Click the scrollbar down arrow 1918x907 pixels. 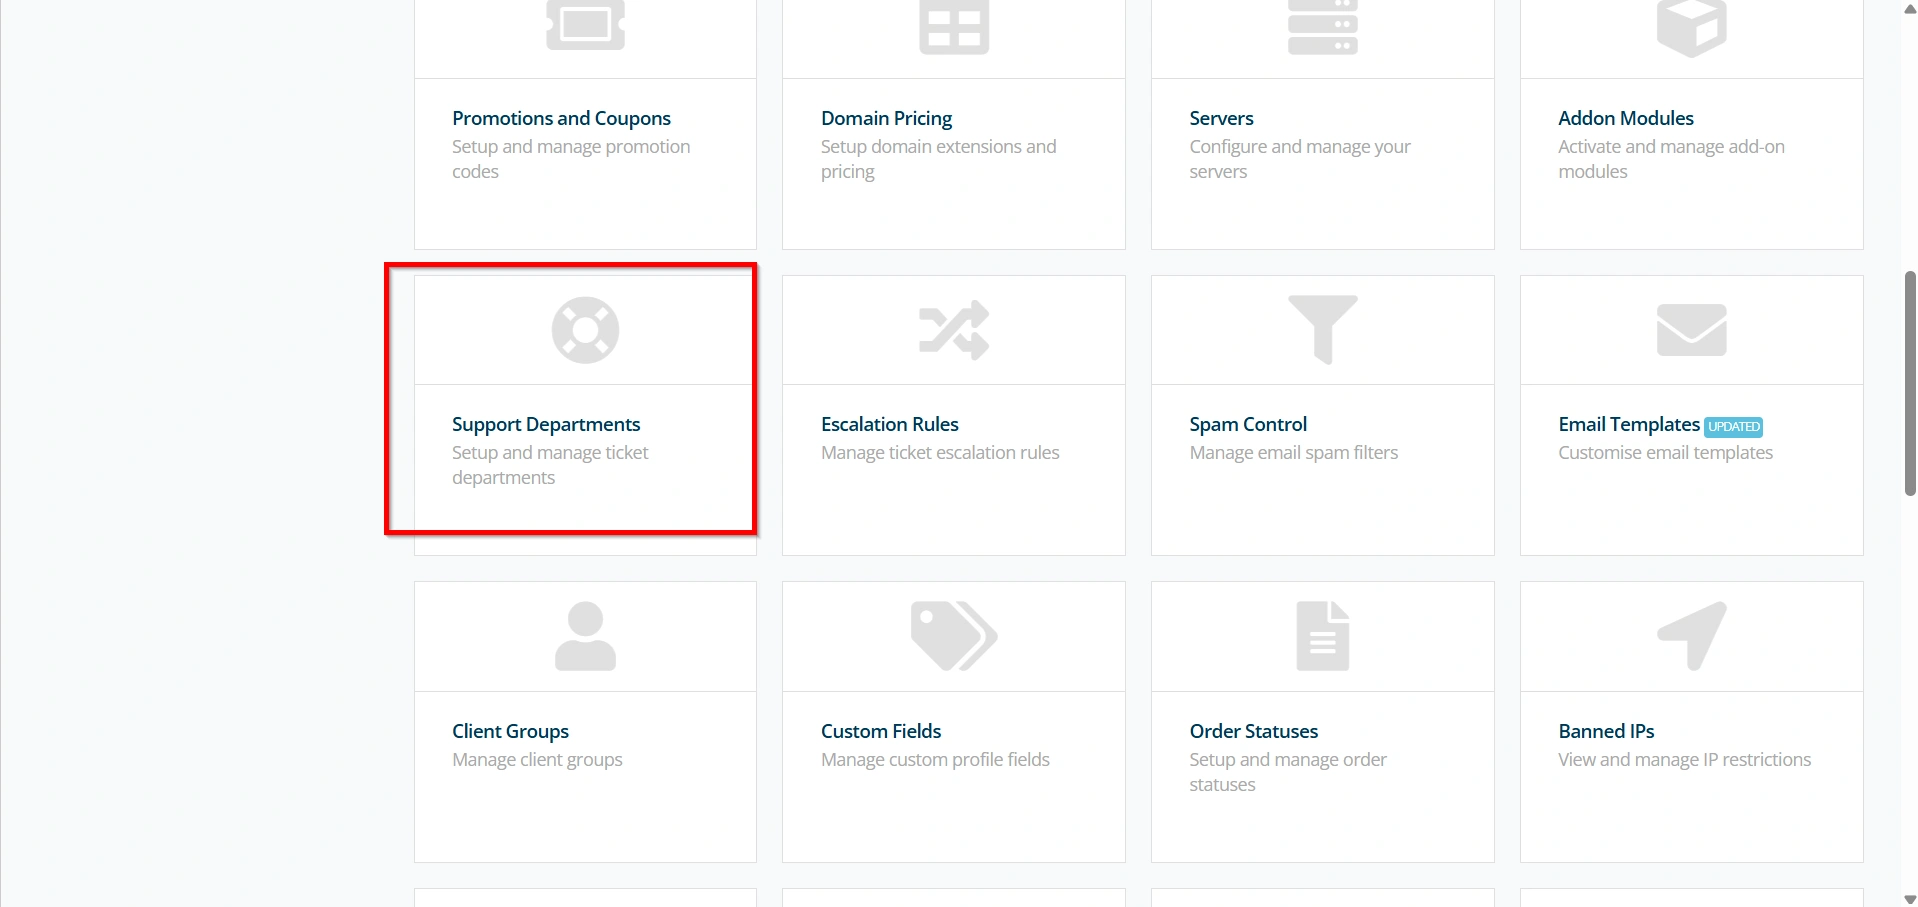pyautogui.click(x=1910, y=899)
